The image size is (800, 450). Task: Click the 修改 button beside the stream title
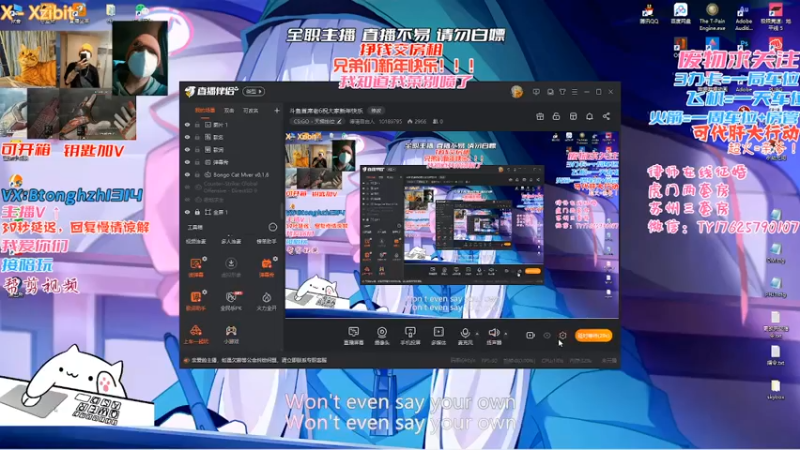(x=376, y=110)
